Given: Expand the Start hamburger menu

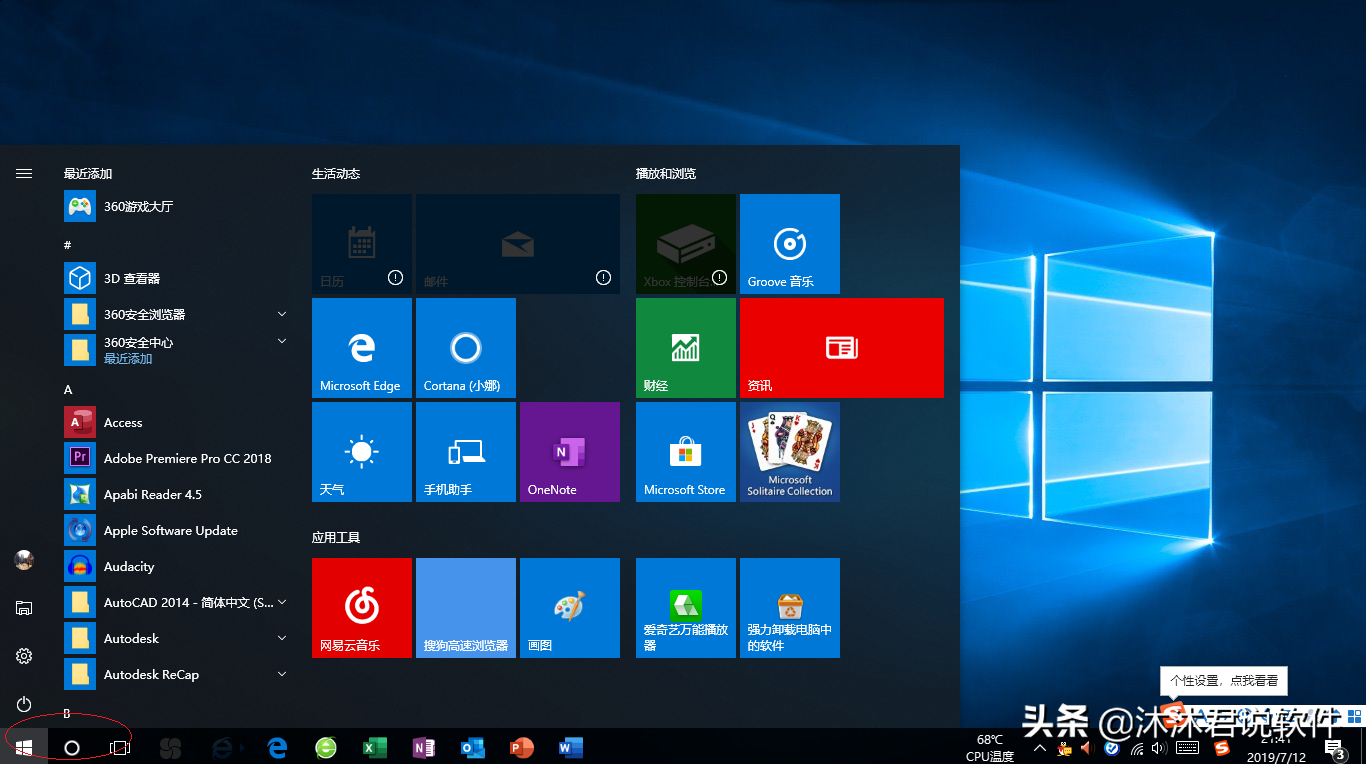Looking at the screenshot, I should pyautogui.click(x=24, y=173).
